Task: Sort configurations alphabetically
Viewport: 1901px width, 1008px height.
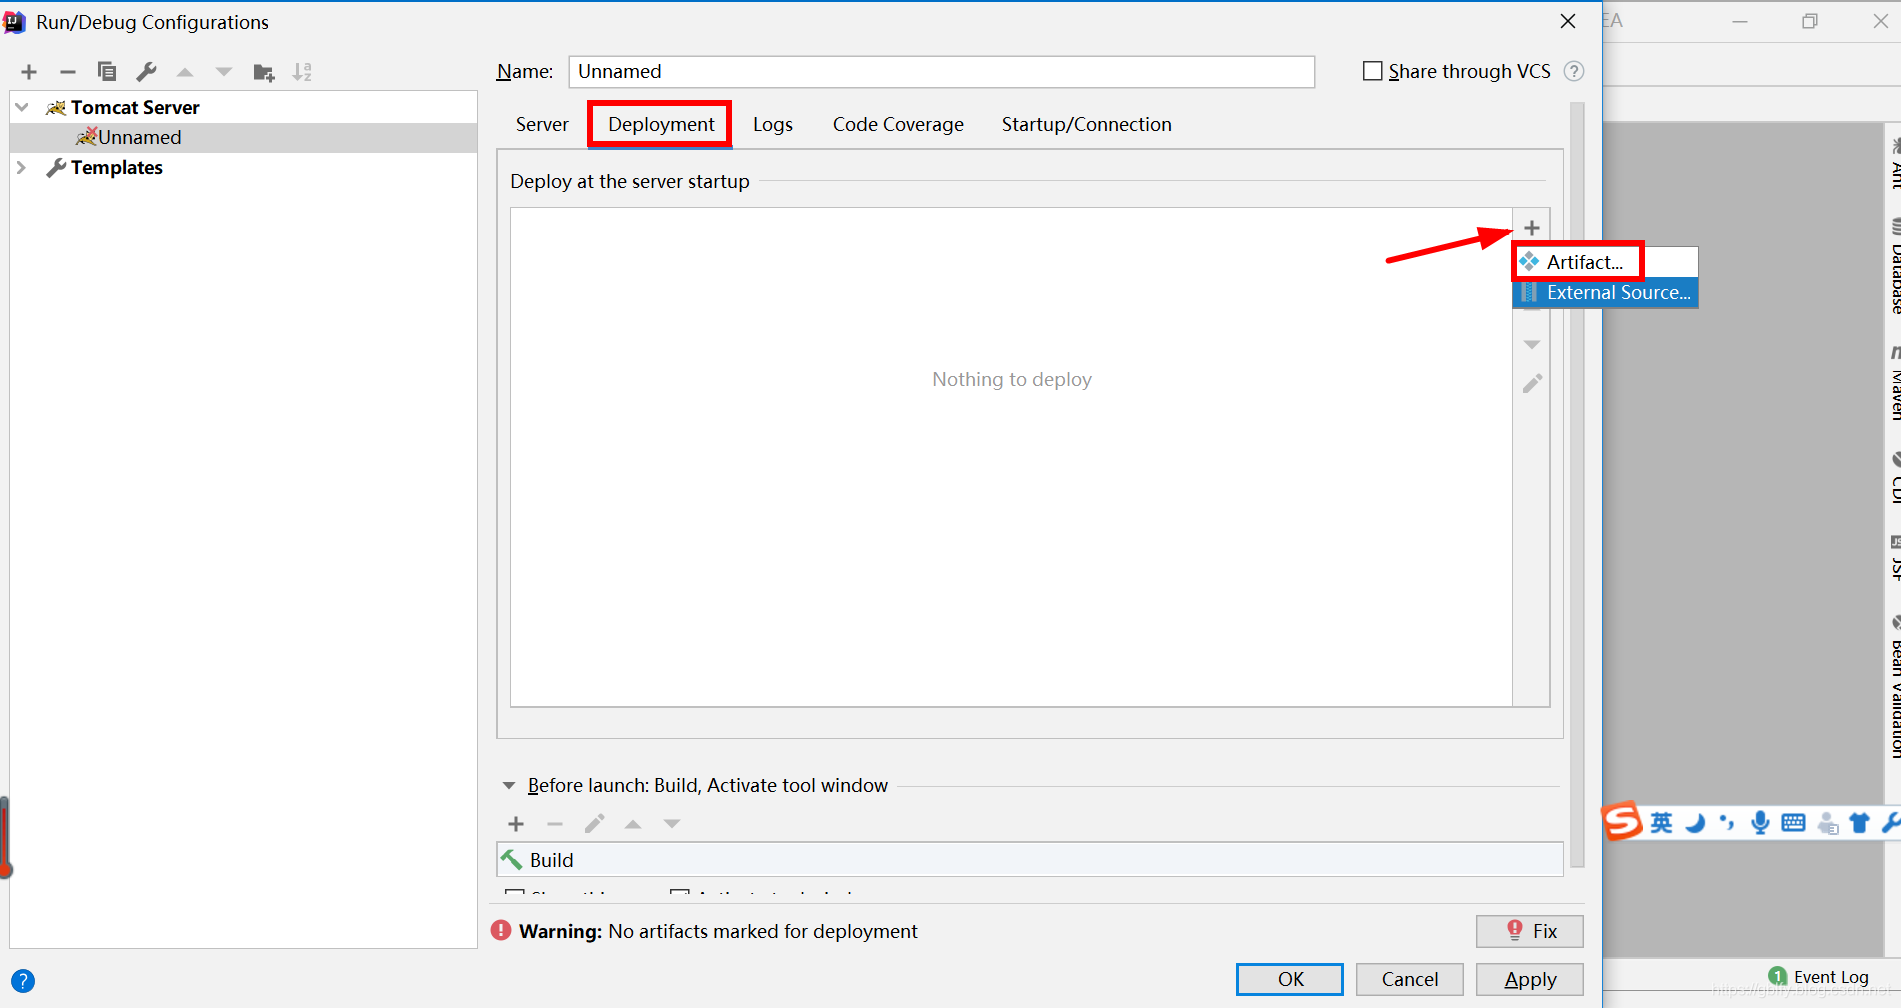Action: 302,72
